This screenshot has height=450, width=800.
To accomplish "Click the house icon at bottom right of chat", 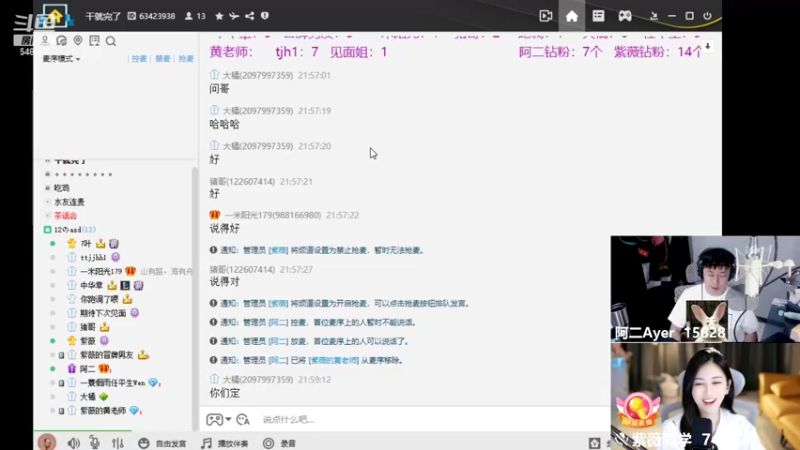I will (594, 443).
